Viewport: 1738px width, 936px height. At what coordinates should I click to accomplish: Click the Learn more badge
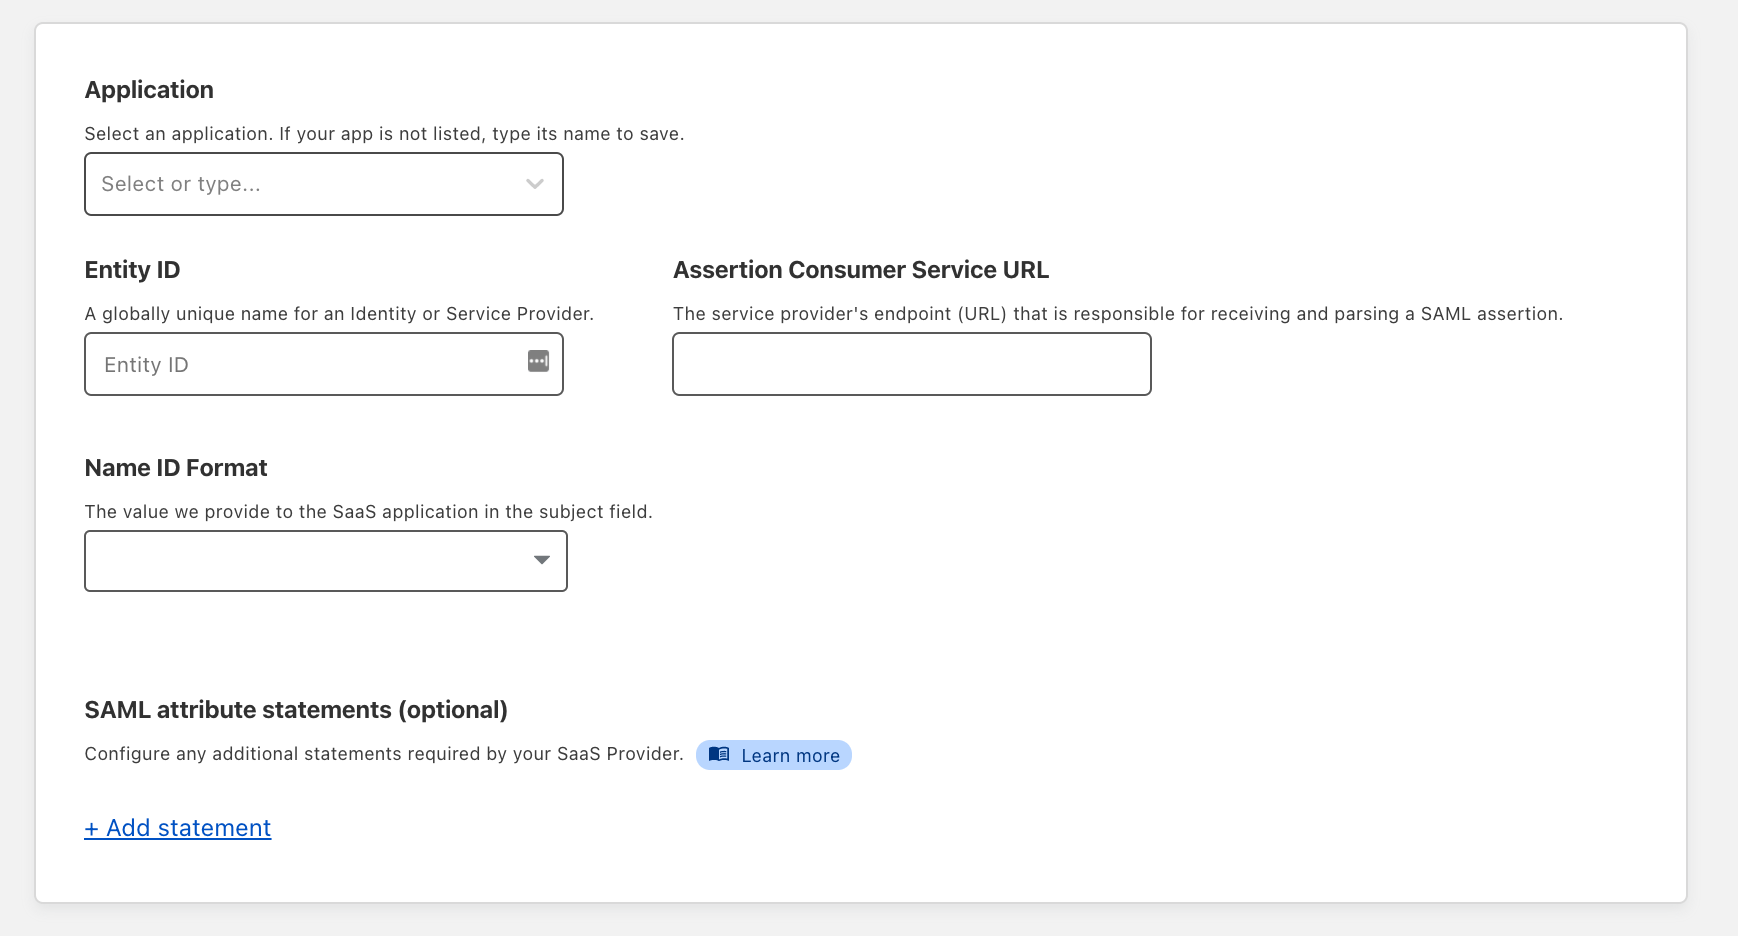(773, 755)
